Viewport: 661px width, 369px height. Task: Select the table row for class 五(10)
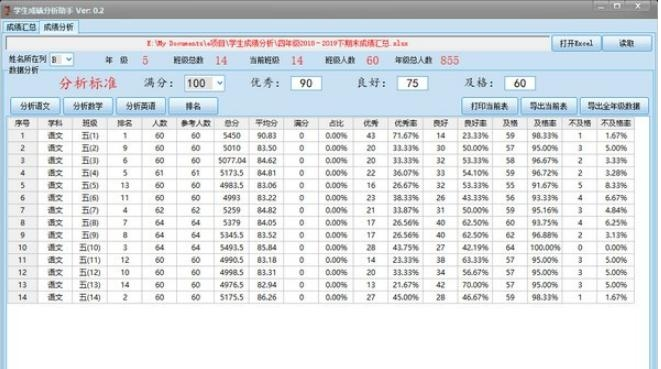pyautogui.click(x=320, y=248)
